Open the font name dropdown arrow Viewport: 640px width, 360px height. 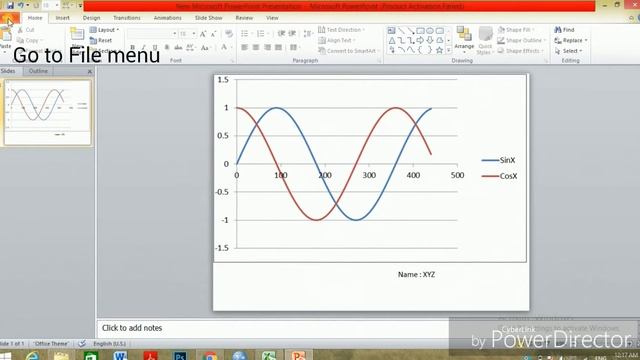(174, 34)
